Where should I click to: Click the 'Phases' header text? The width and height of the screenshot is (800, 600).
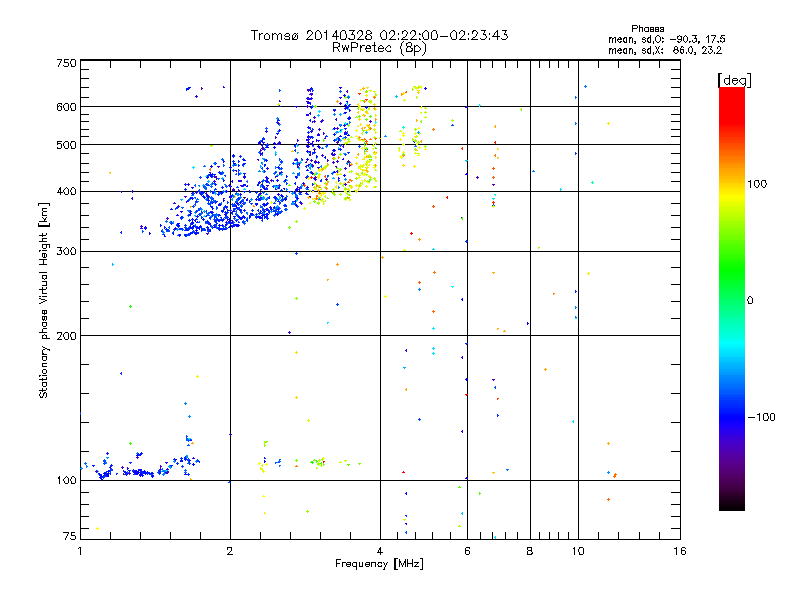[x=647, y=29]
